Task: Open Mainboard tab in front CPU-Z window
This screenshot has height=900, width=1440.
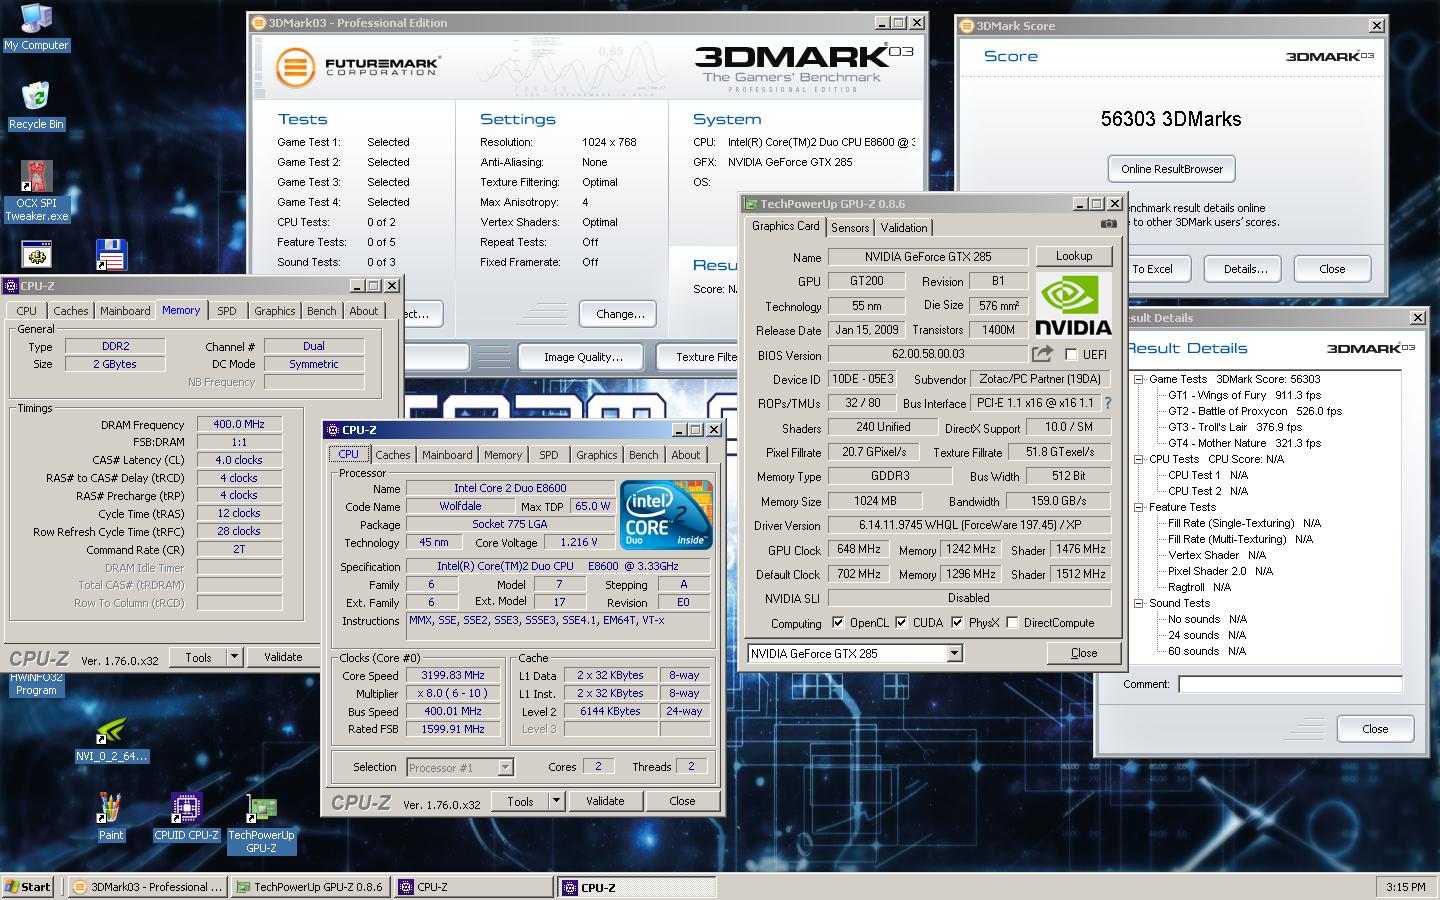Action: (x=447, y=455)
